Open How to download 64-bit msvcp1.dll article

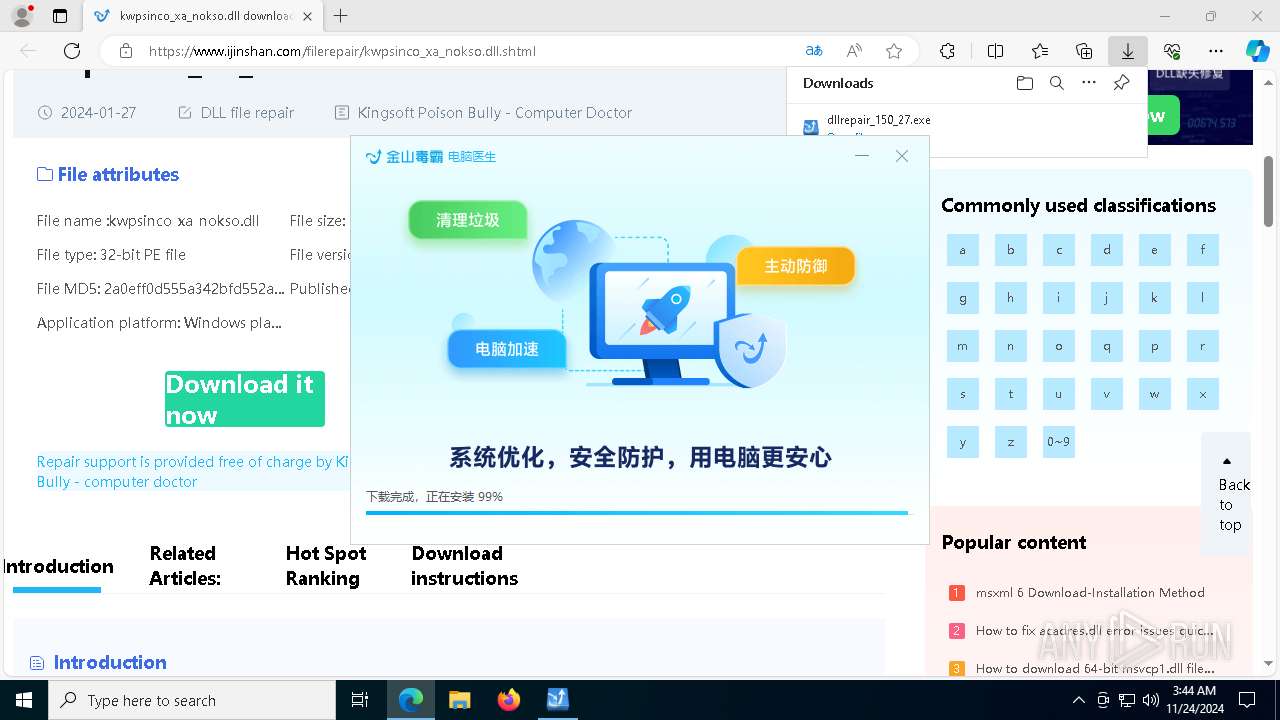(x=1095, y=669)
